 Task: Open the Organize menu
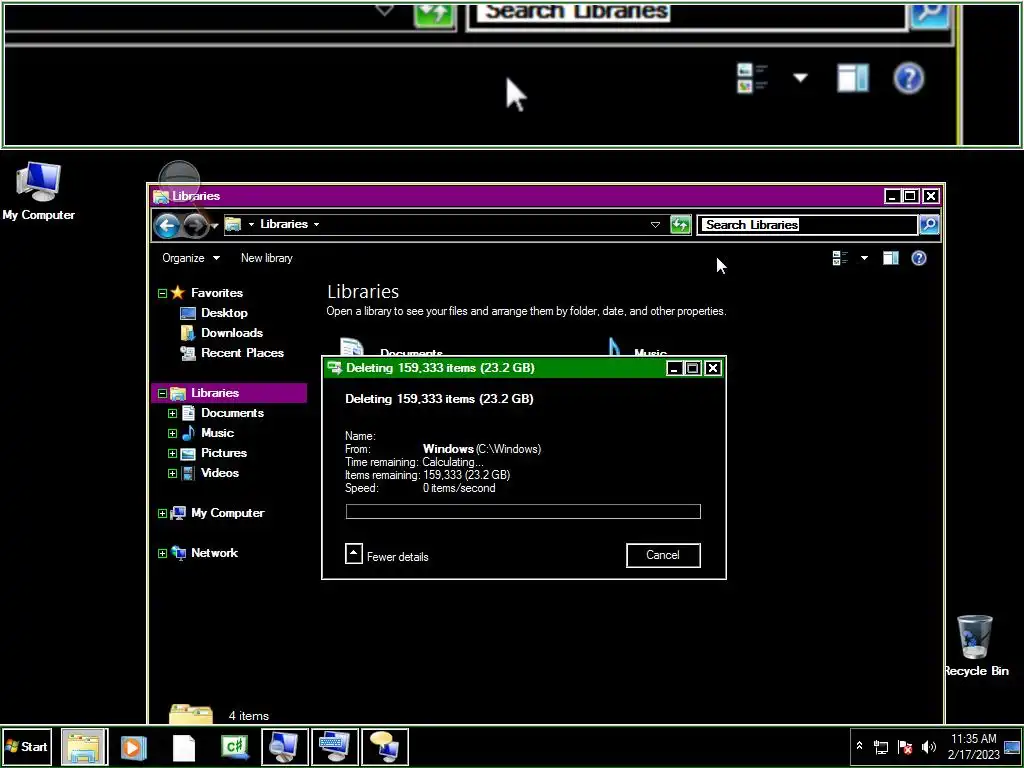(x=191, y=258)
